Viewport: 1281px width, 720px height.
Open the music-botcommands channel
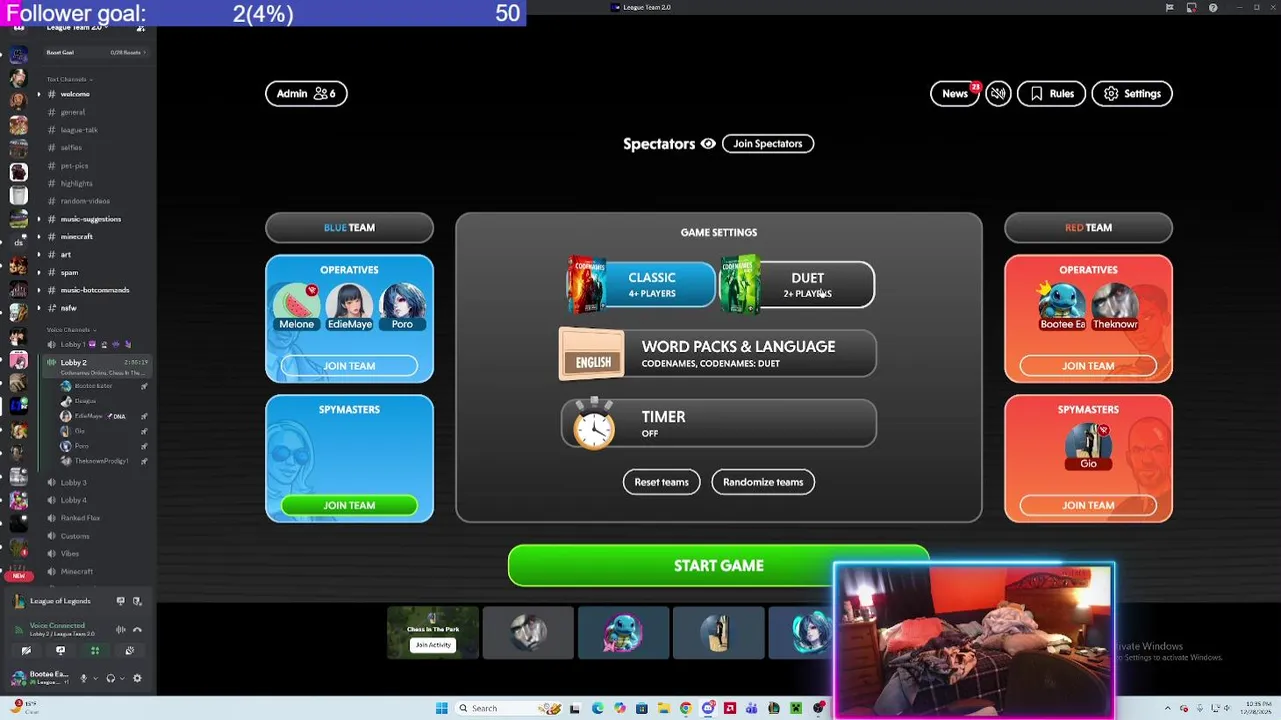pos(94,290)
